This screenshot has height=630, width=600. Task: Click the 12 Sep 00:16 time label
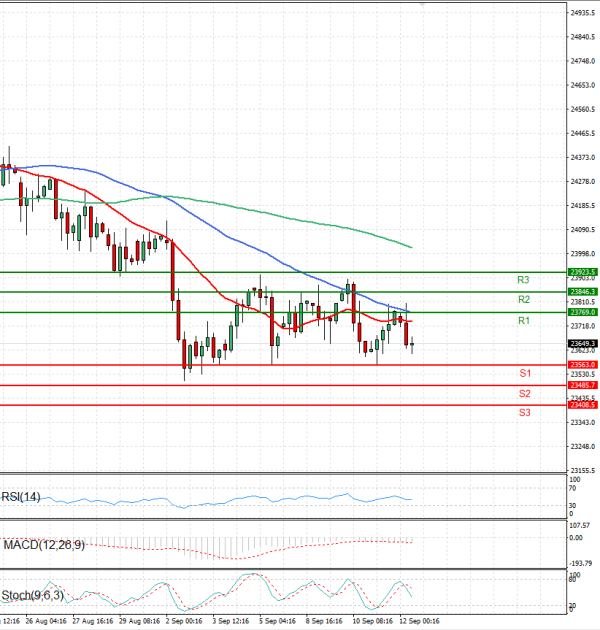[419, 621]
